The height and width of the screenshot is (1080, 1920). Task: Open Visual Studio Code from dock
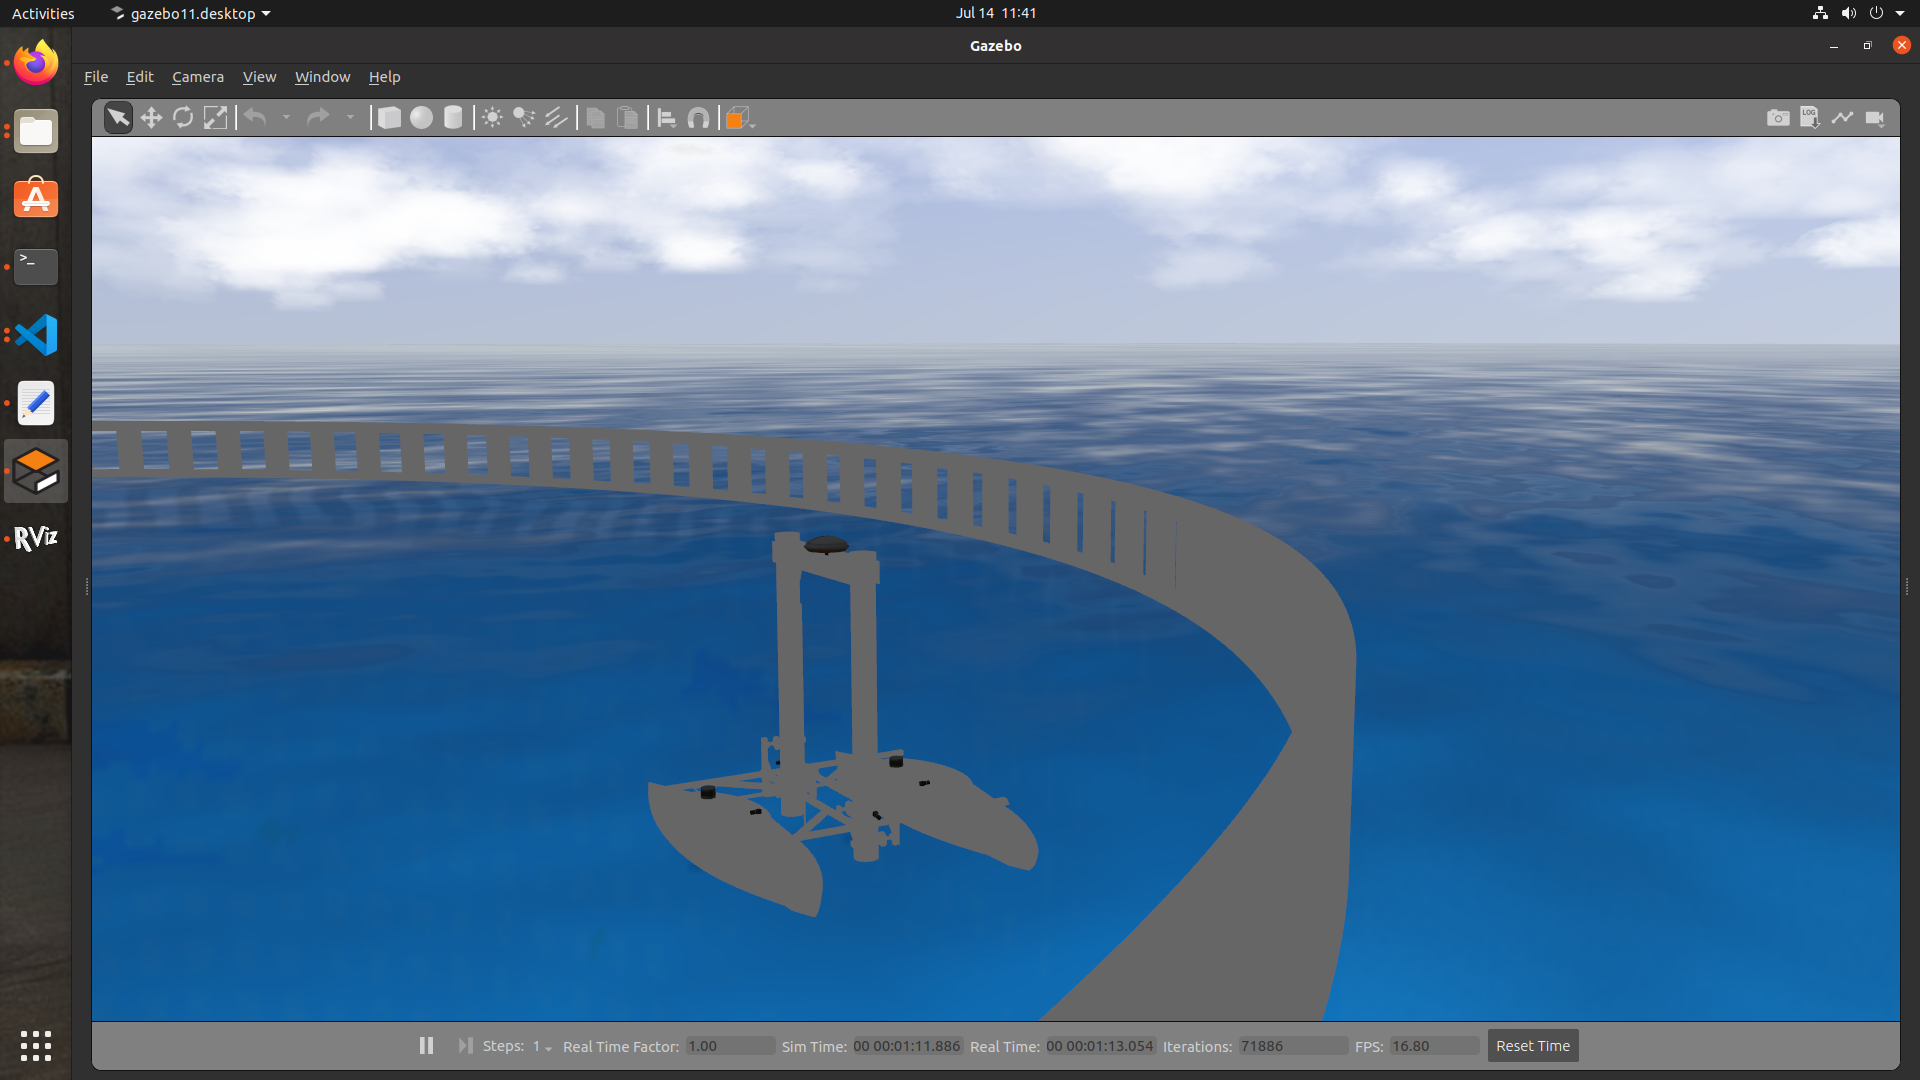coord(36,335)
